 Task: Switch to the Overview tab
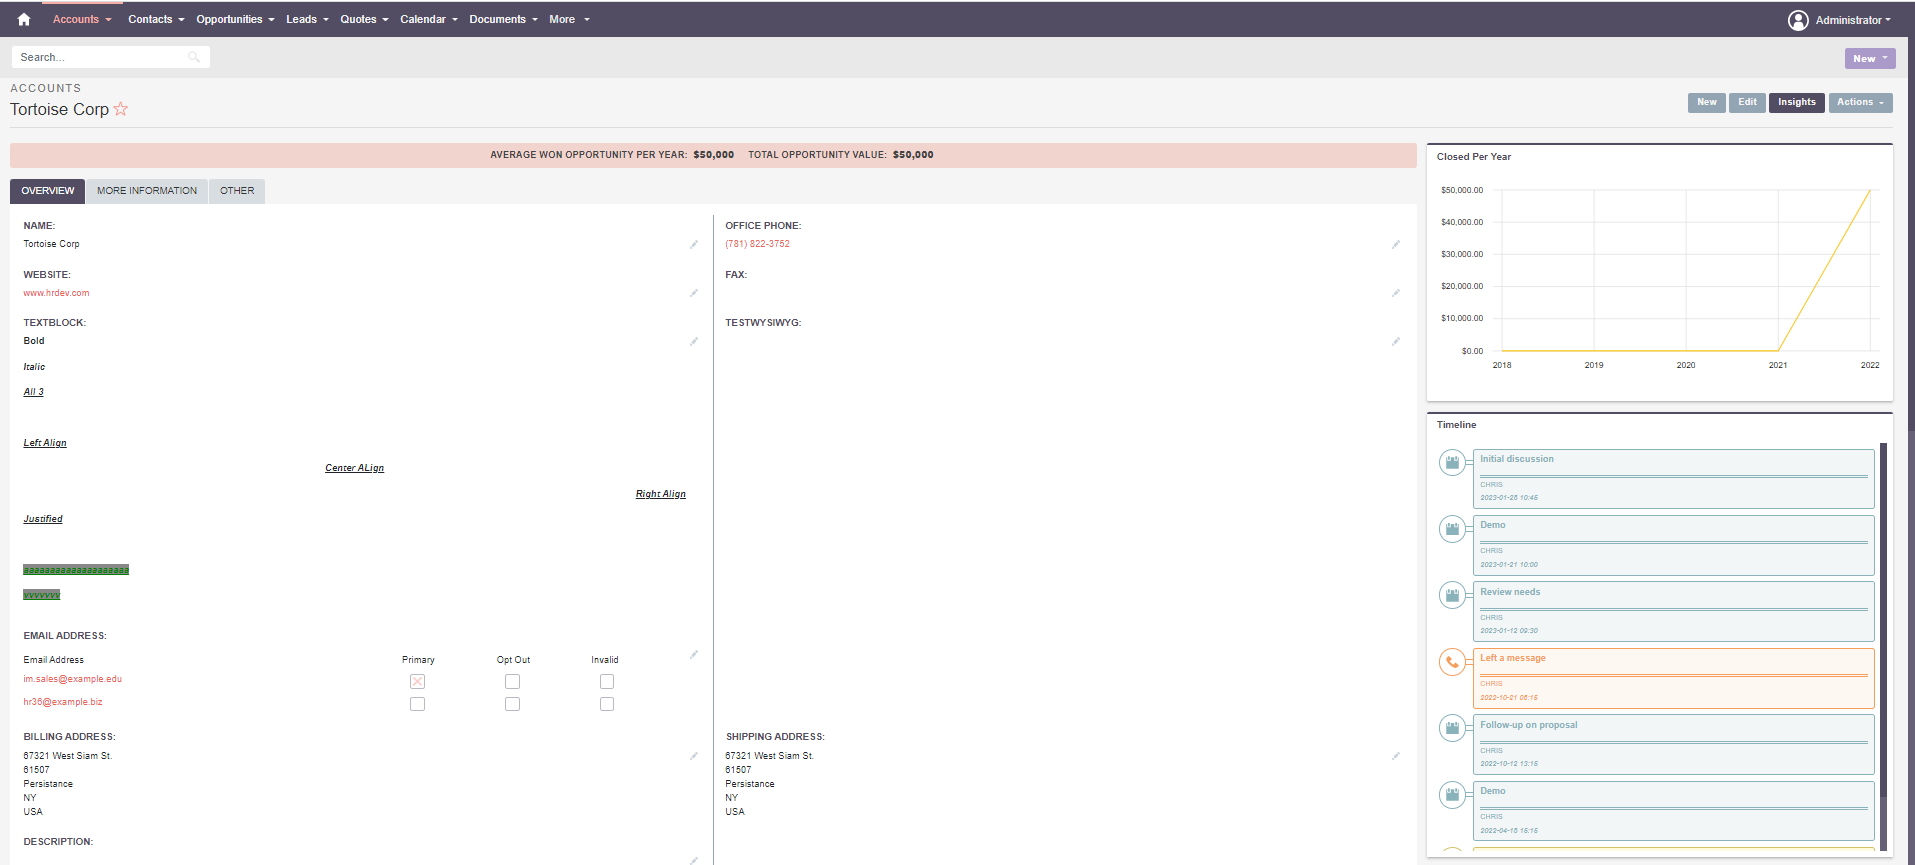[47, 191]
